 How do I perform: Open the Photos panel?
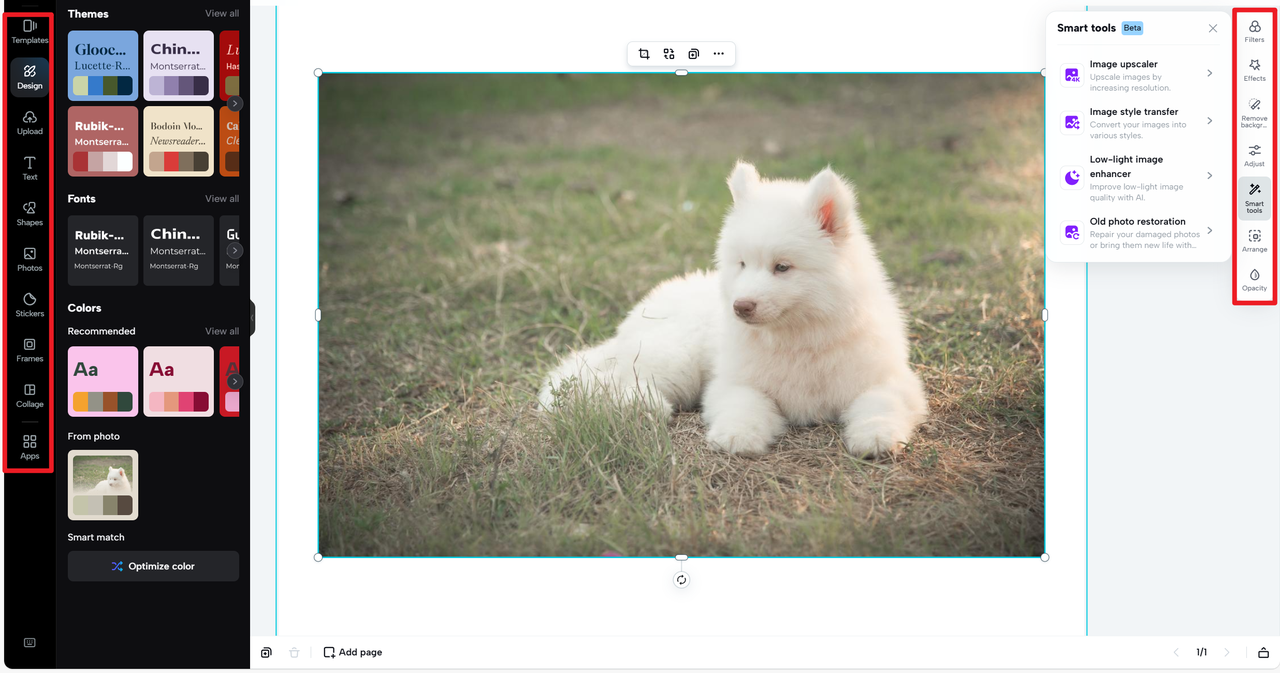30,259
